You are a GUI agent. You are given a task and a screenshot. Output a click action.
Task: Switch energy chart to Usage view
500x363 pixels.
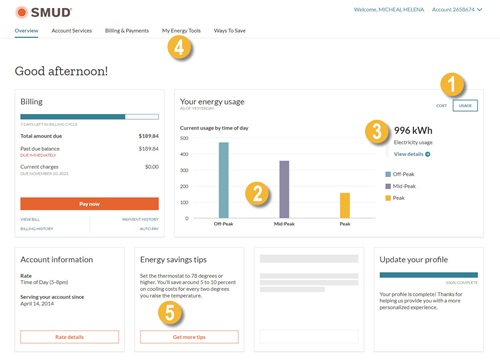tap(465, 106)
